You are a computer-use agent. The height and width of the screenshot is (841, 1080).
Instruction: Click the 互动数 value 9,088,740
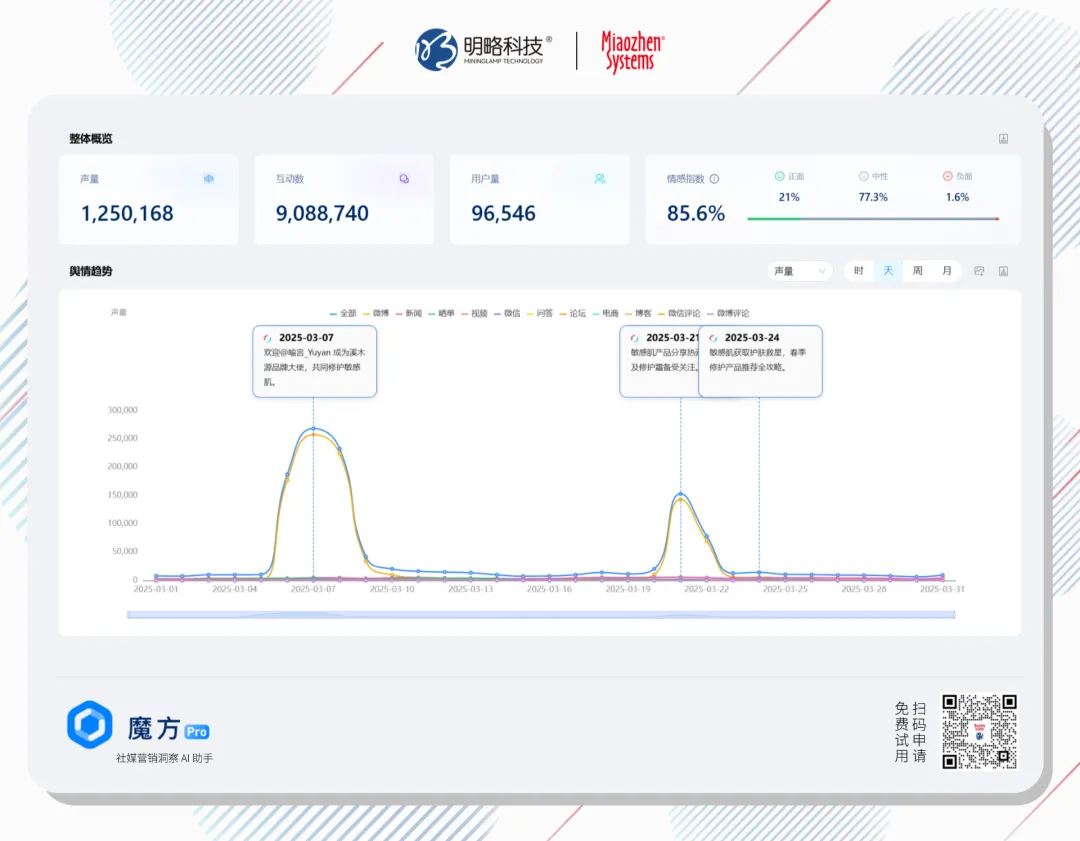(x=322, y=214)
